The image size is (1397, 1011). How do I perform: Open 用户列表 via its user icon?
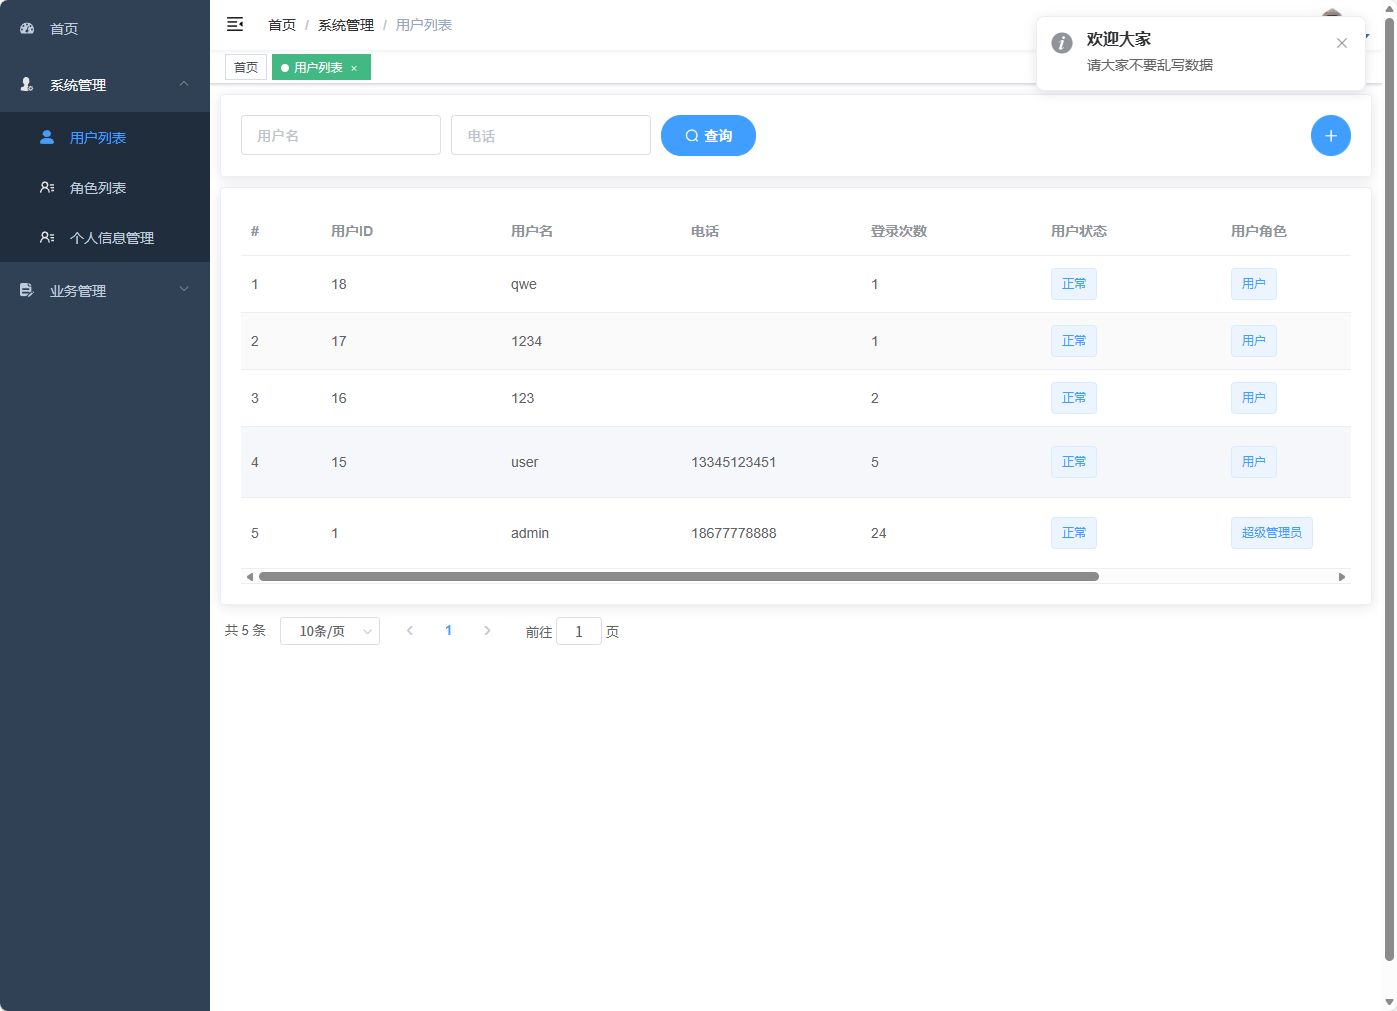pos(46,137)
